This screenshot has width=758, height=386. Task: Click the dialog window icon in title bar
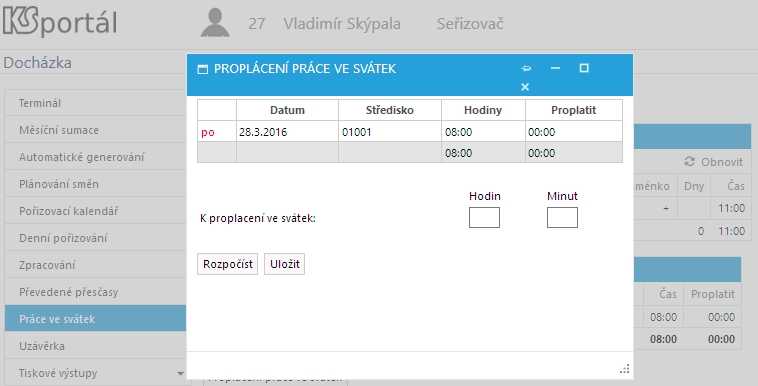pos(203,69)
